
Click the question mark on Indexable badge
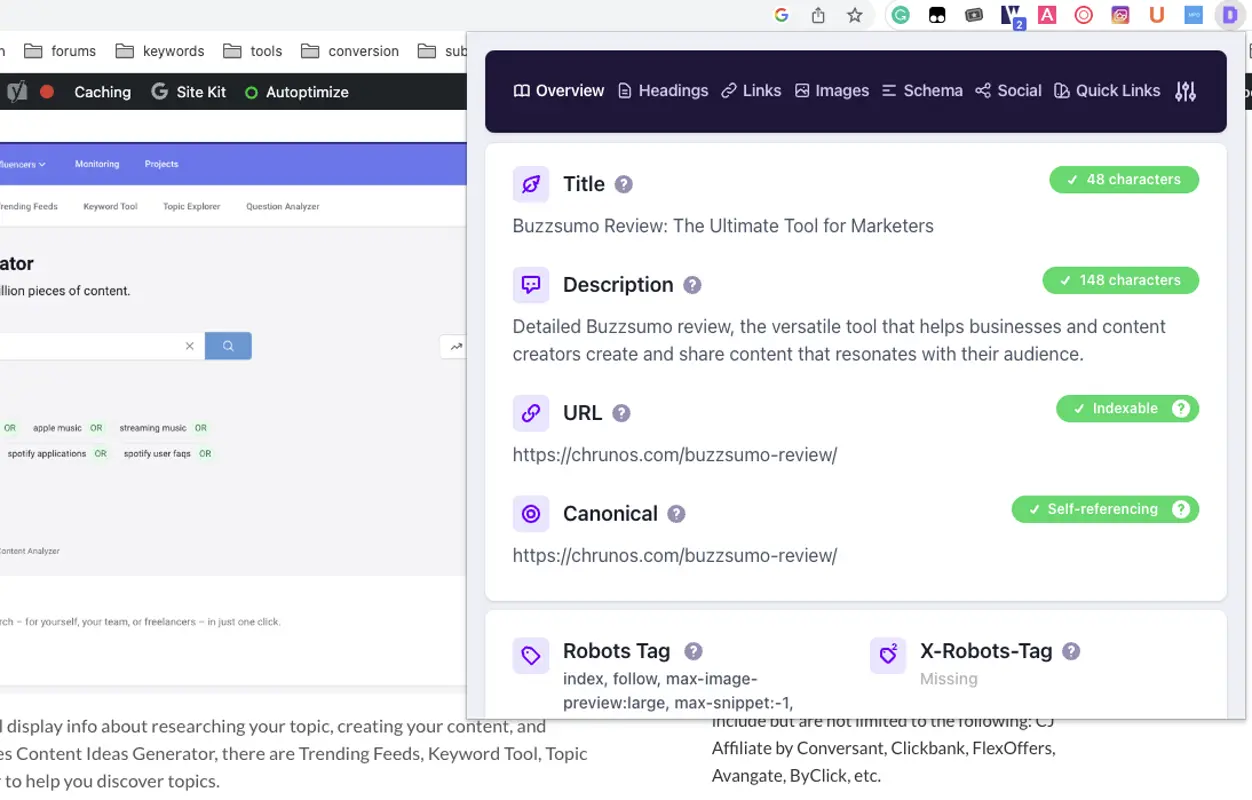click(1180, 409)
